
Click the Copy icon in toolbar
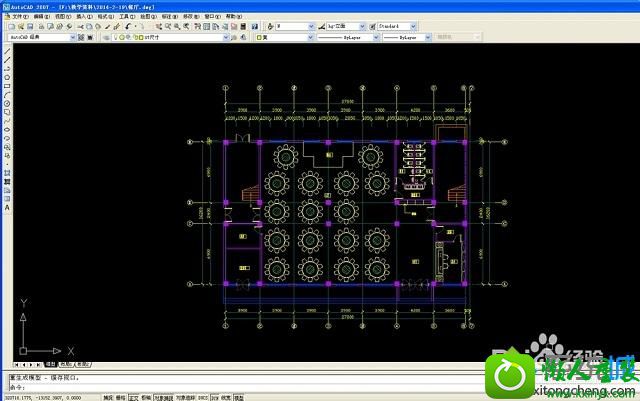coord(89,27)
